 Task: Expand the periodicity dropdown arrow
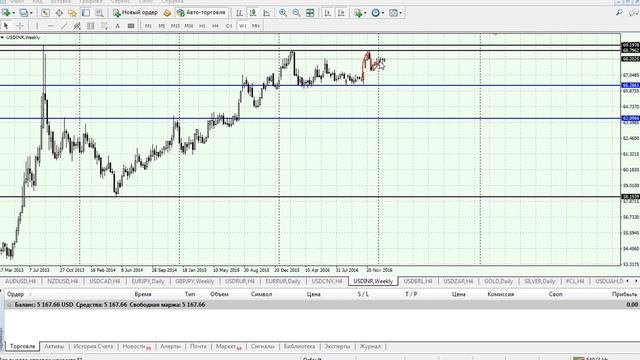[382, 13]
